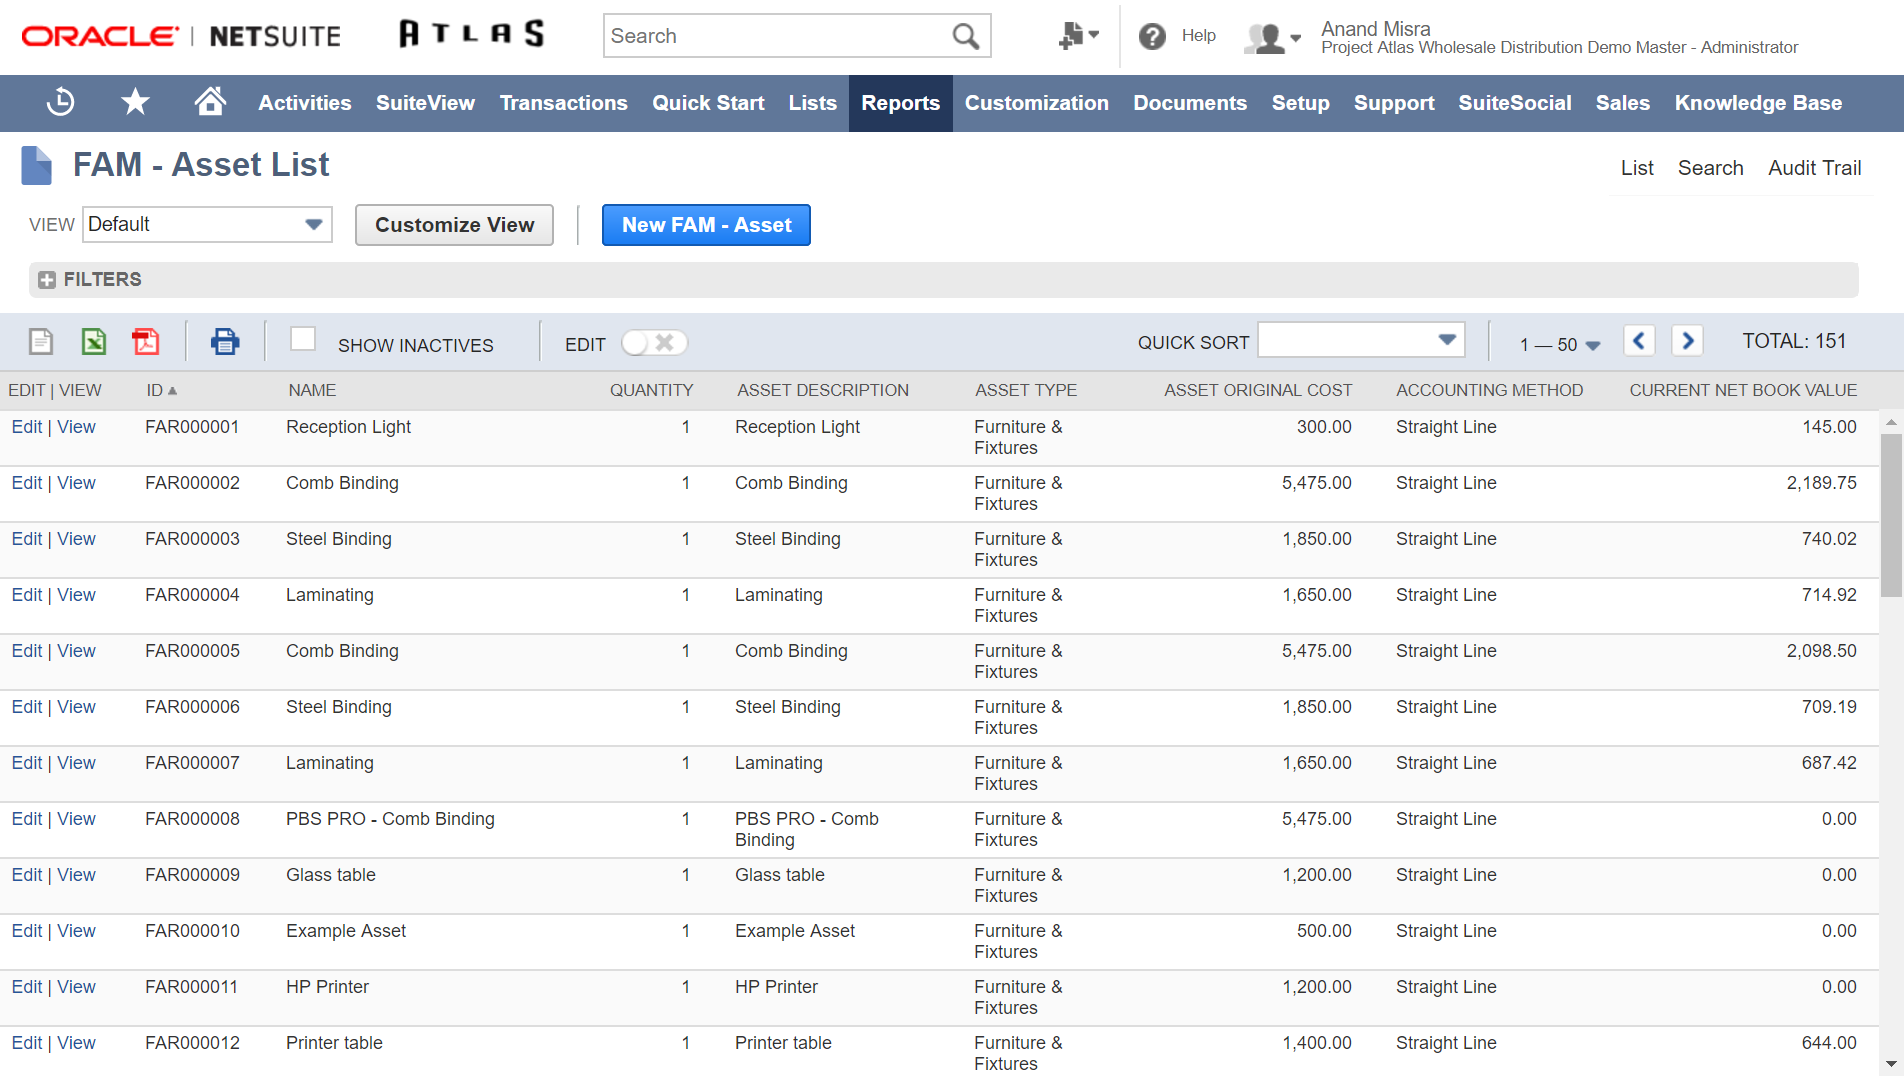This screenshot has width=1904, height=1076.
Task: Open the Transactions menu
Action: point(563,103)
